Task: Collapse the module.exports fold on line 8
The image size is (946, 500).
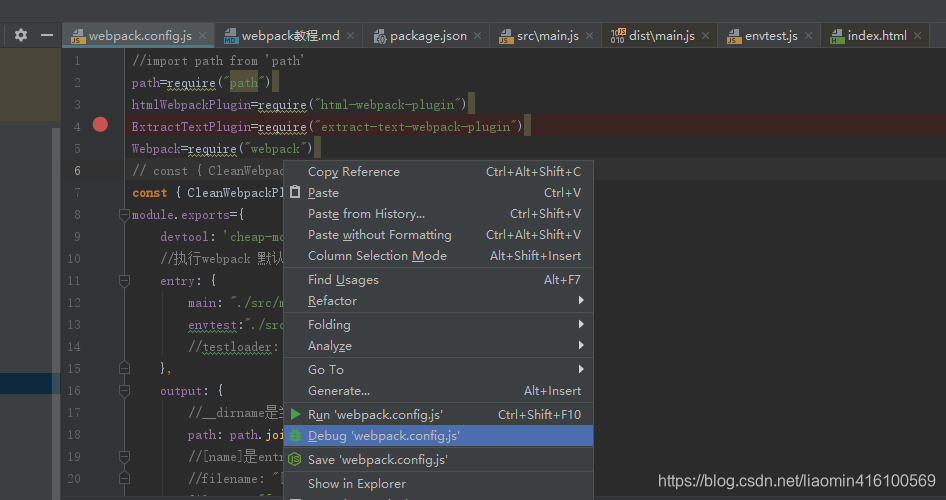Action: point(124,215)
